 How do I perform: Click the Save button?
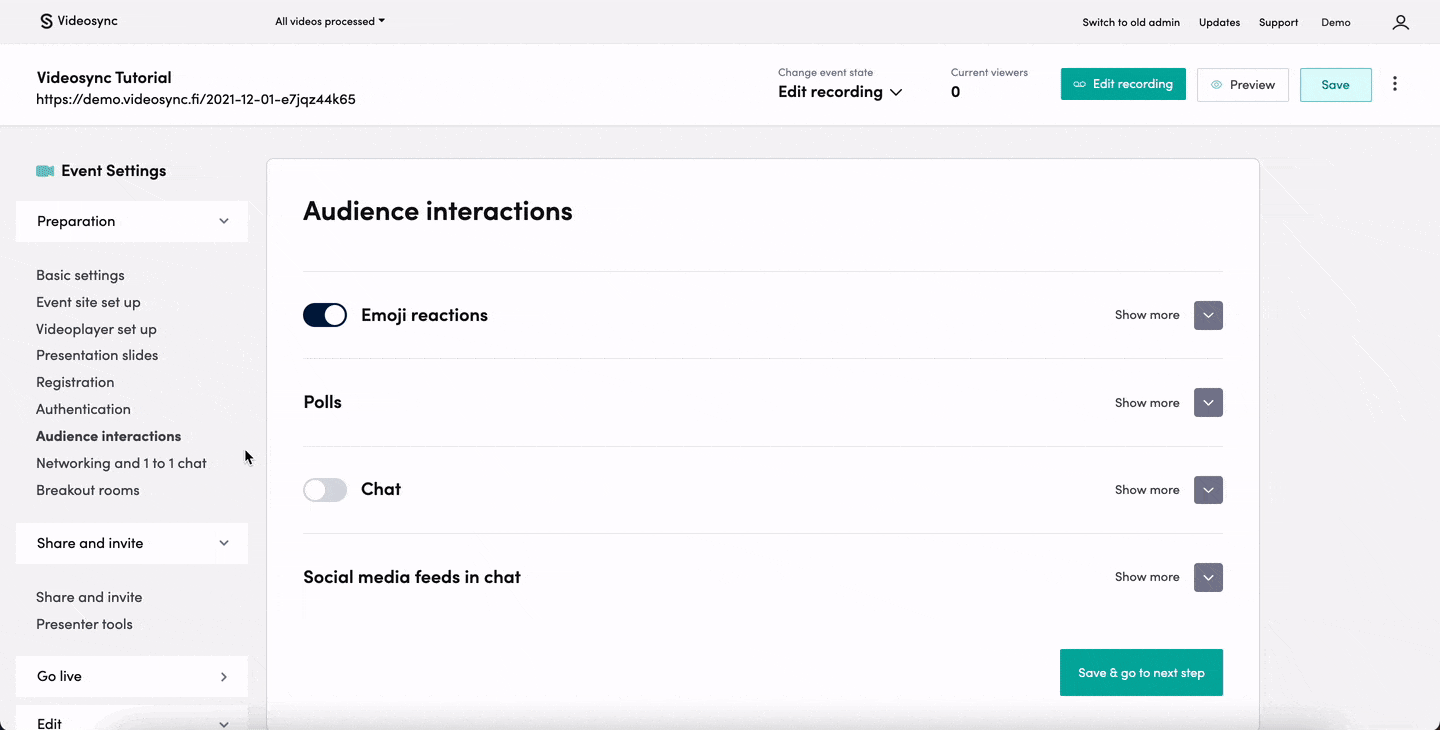1335,84
